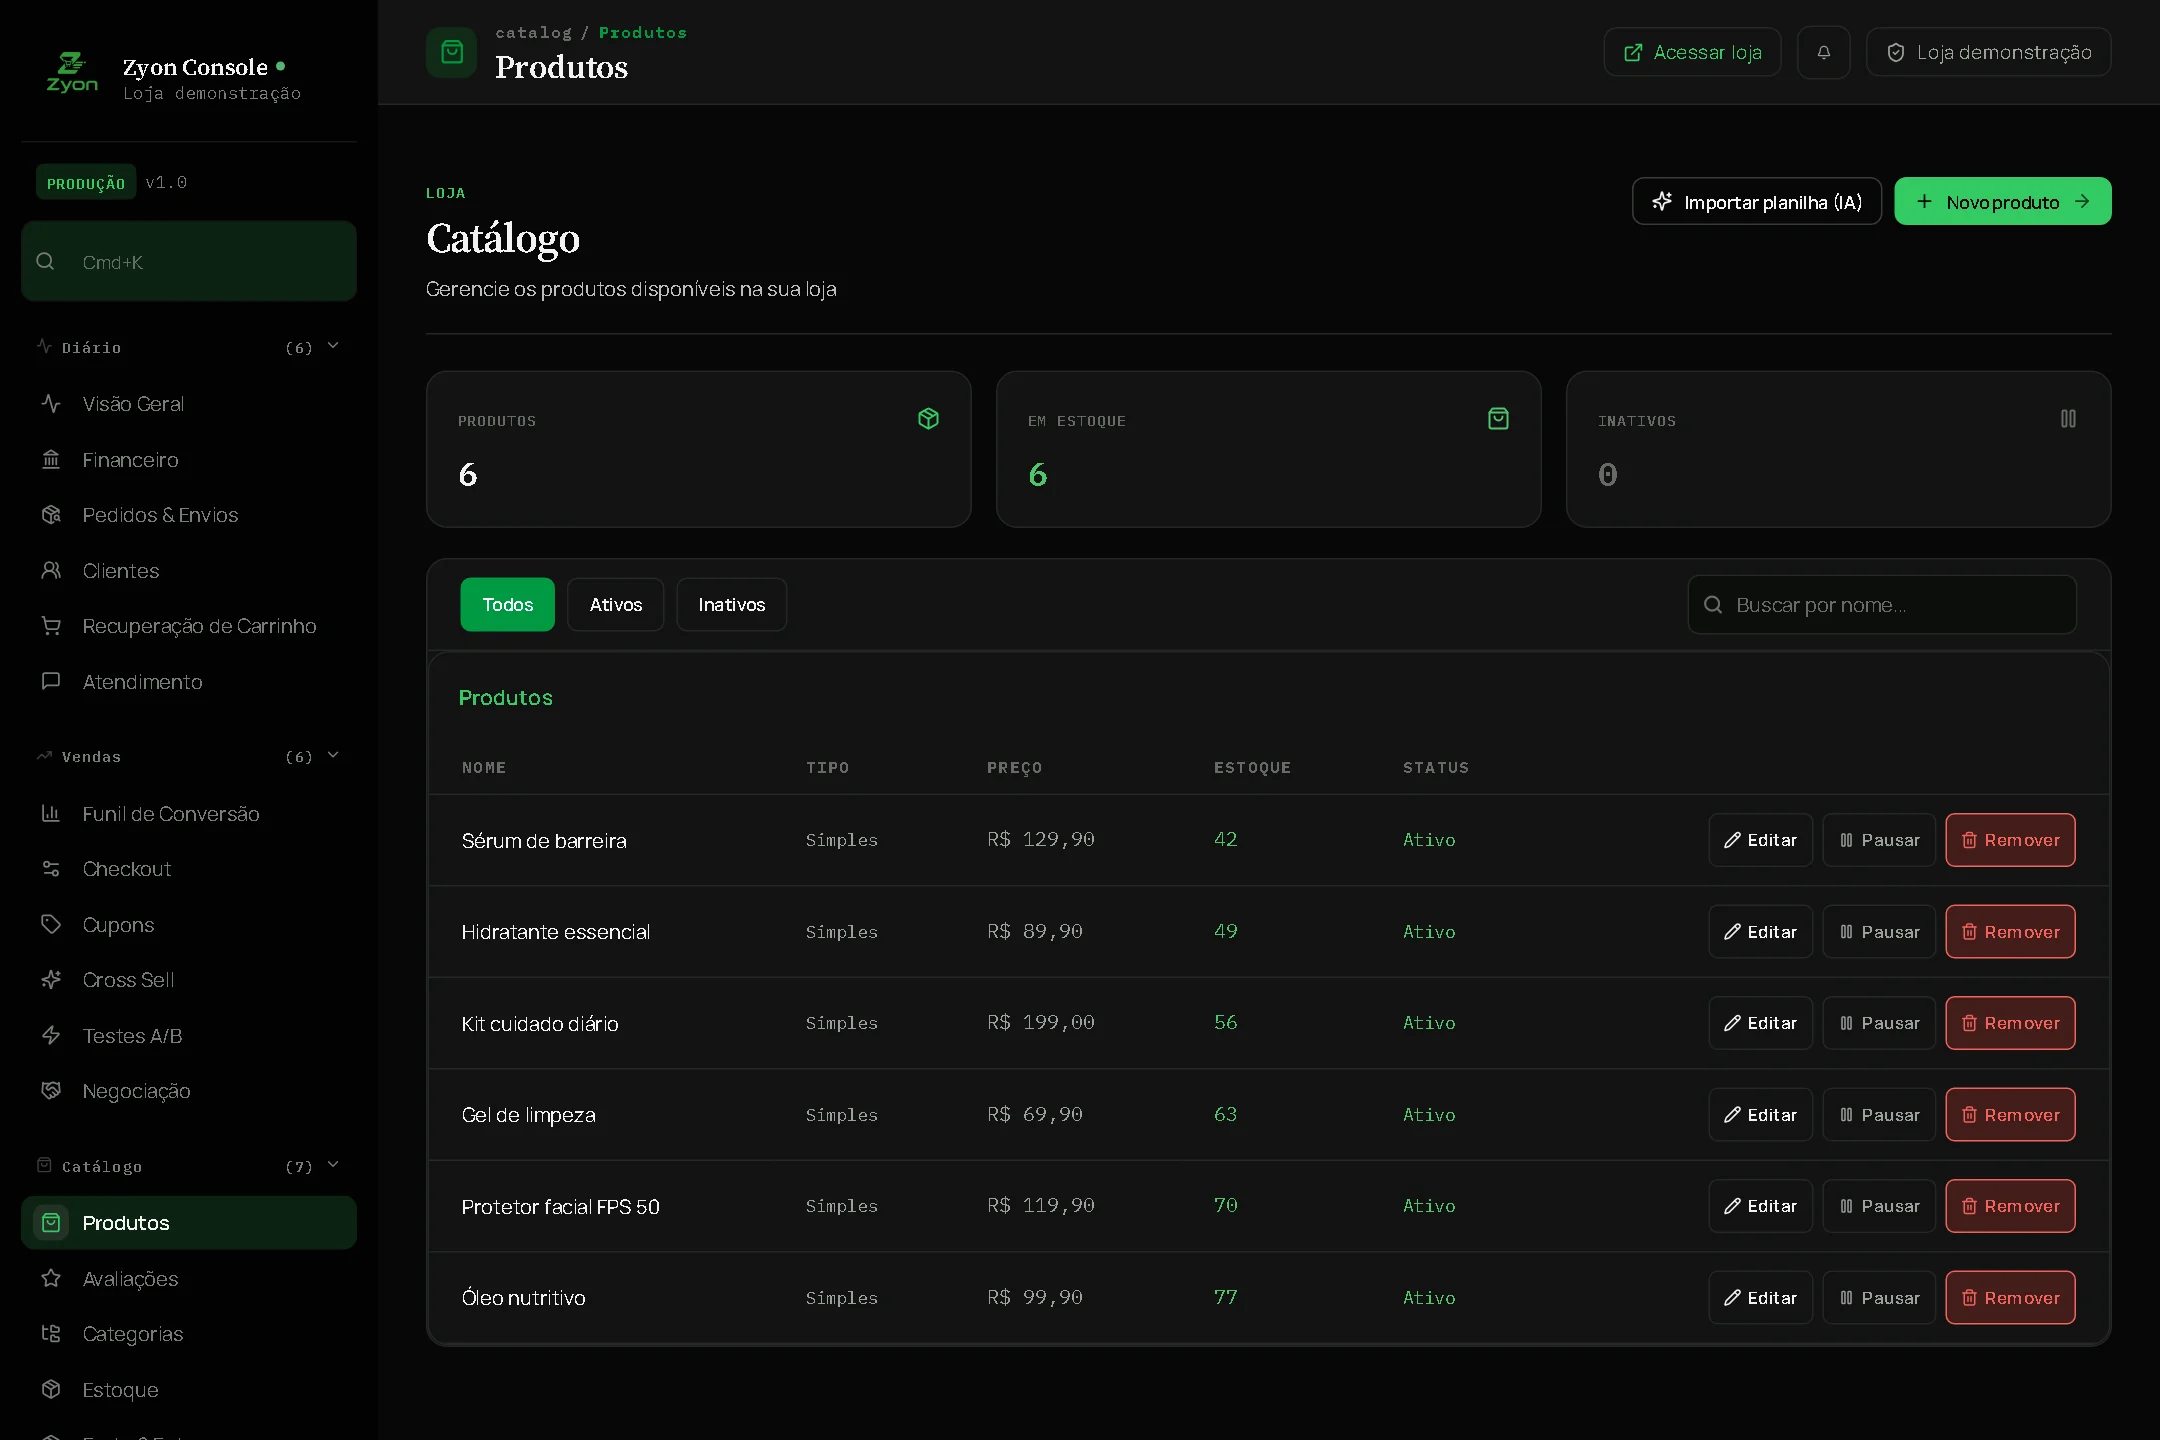2160x1440 pixels.
Task: Switch to the Inativos tab
Action: point(731,605)
